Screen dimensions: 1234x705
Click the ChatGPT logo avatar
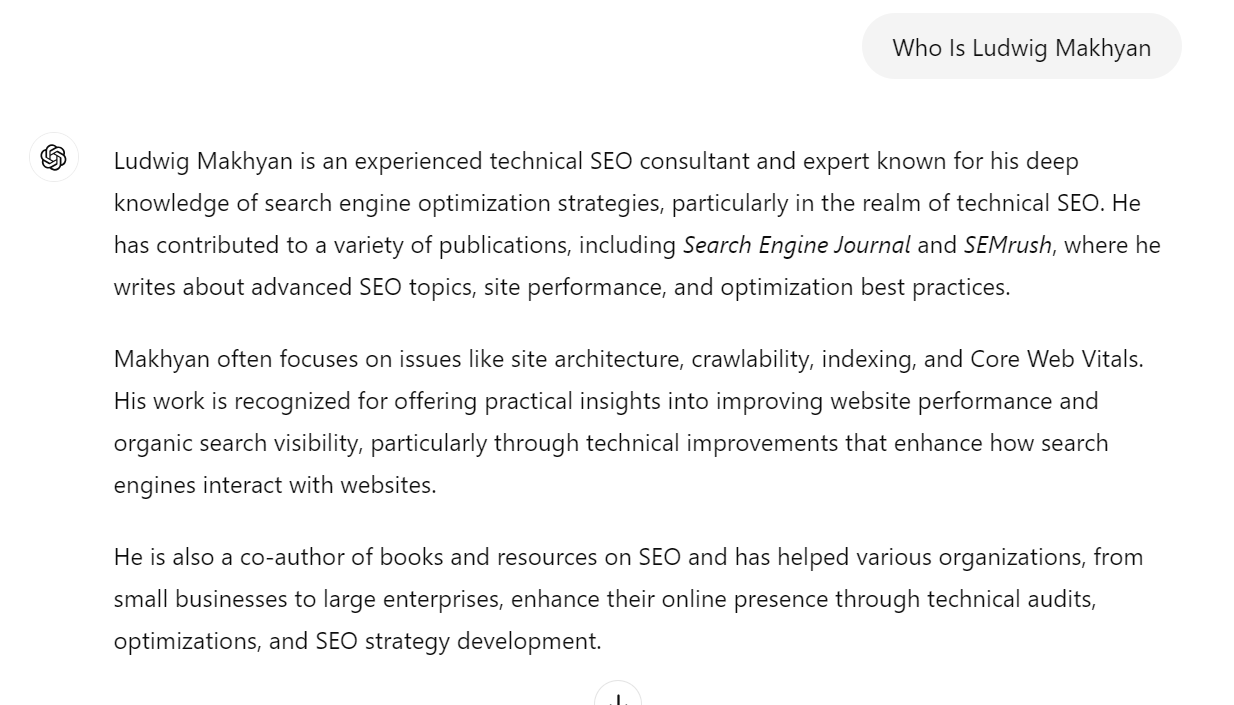coord(54,158)
